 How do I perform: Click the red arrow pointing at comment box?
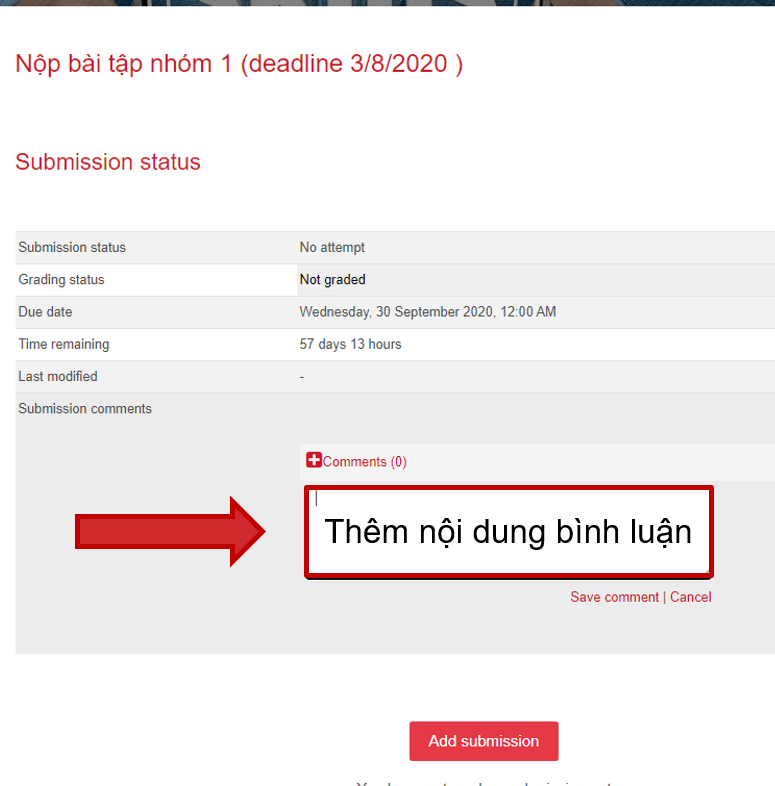click(170, 532)
